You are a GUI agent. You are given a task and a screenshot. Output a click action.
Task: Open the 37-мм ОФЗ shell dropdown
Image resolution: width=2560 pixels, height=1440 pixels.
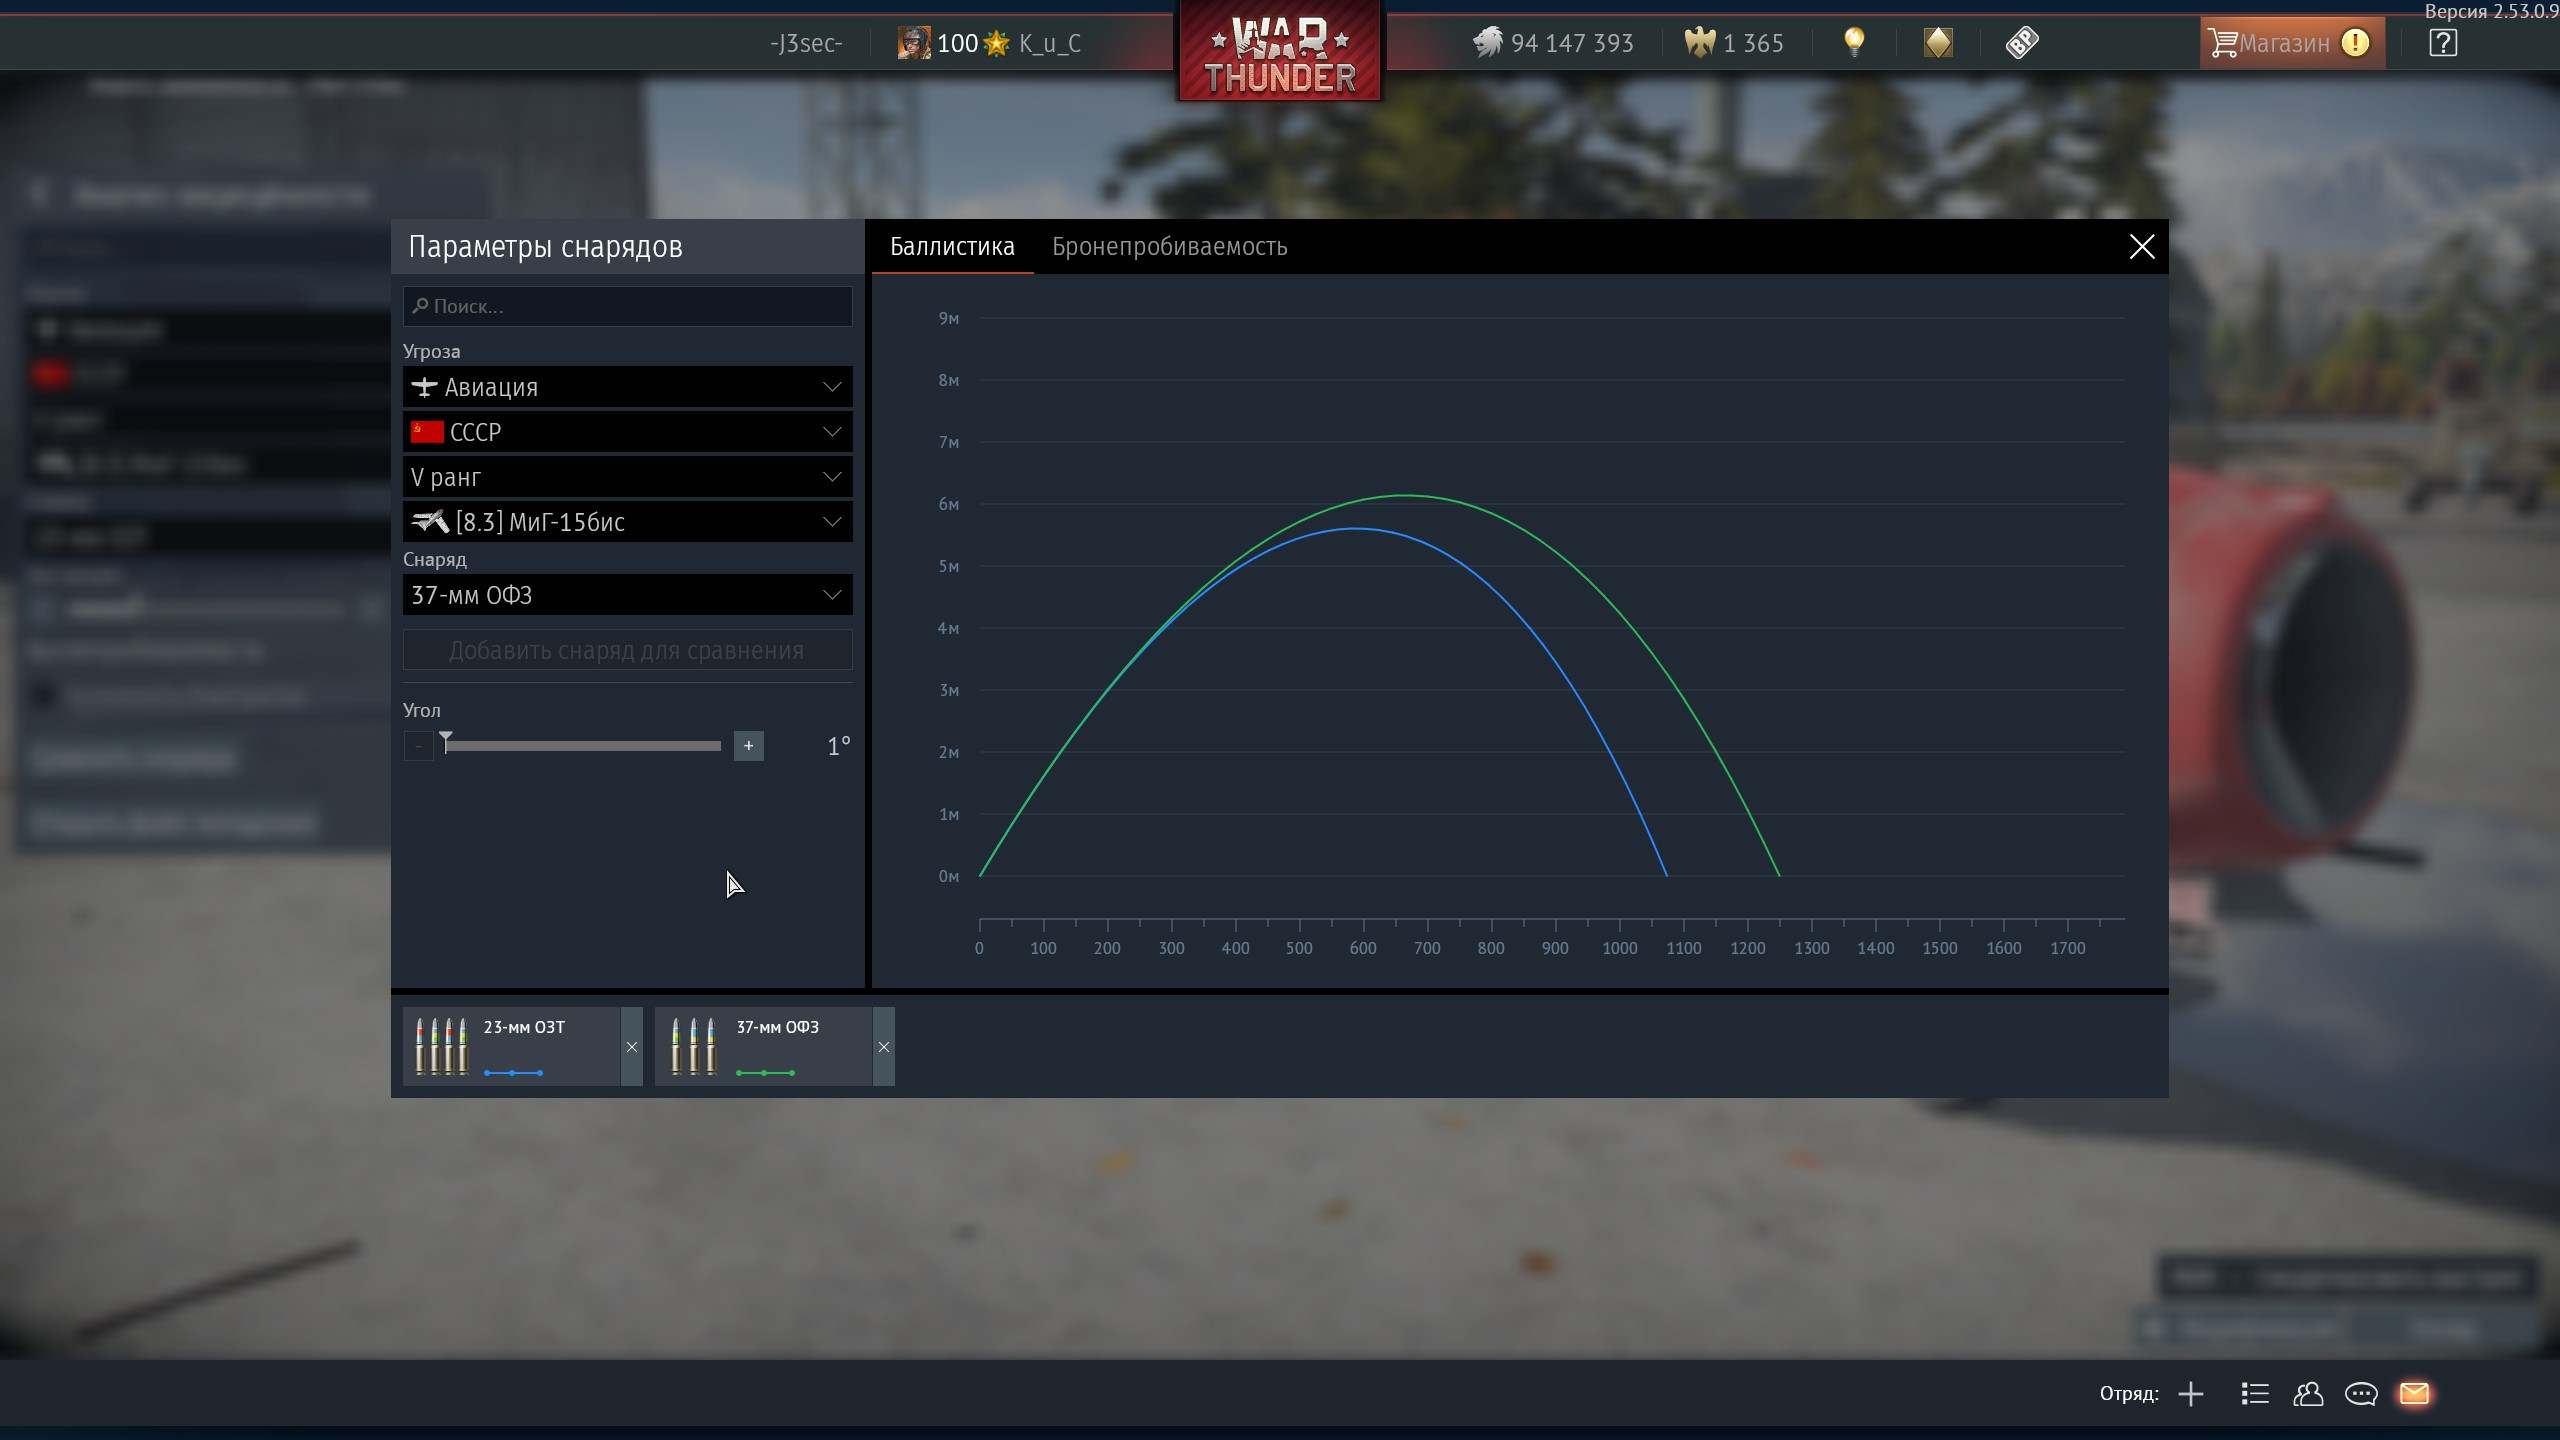(x=627, y=595)
